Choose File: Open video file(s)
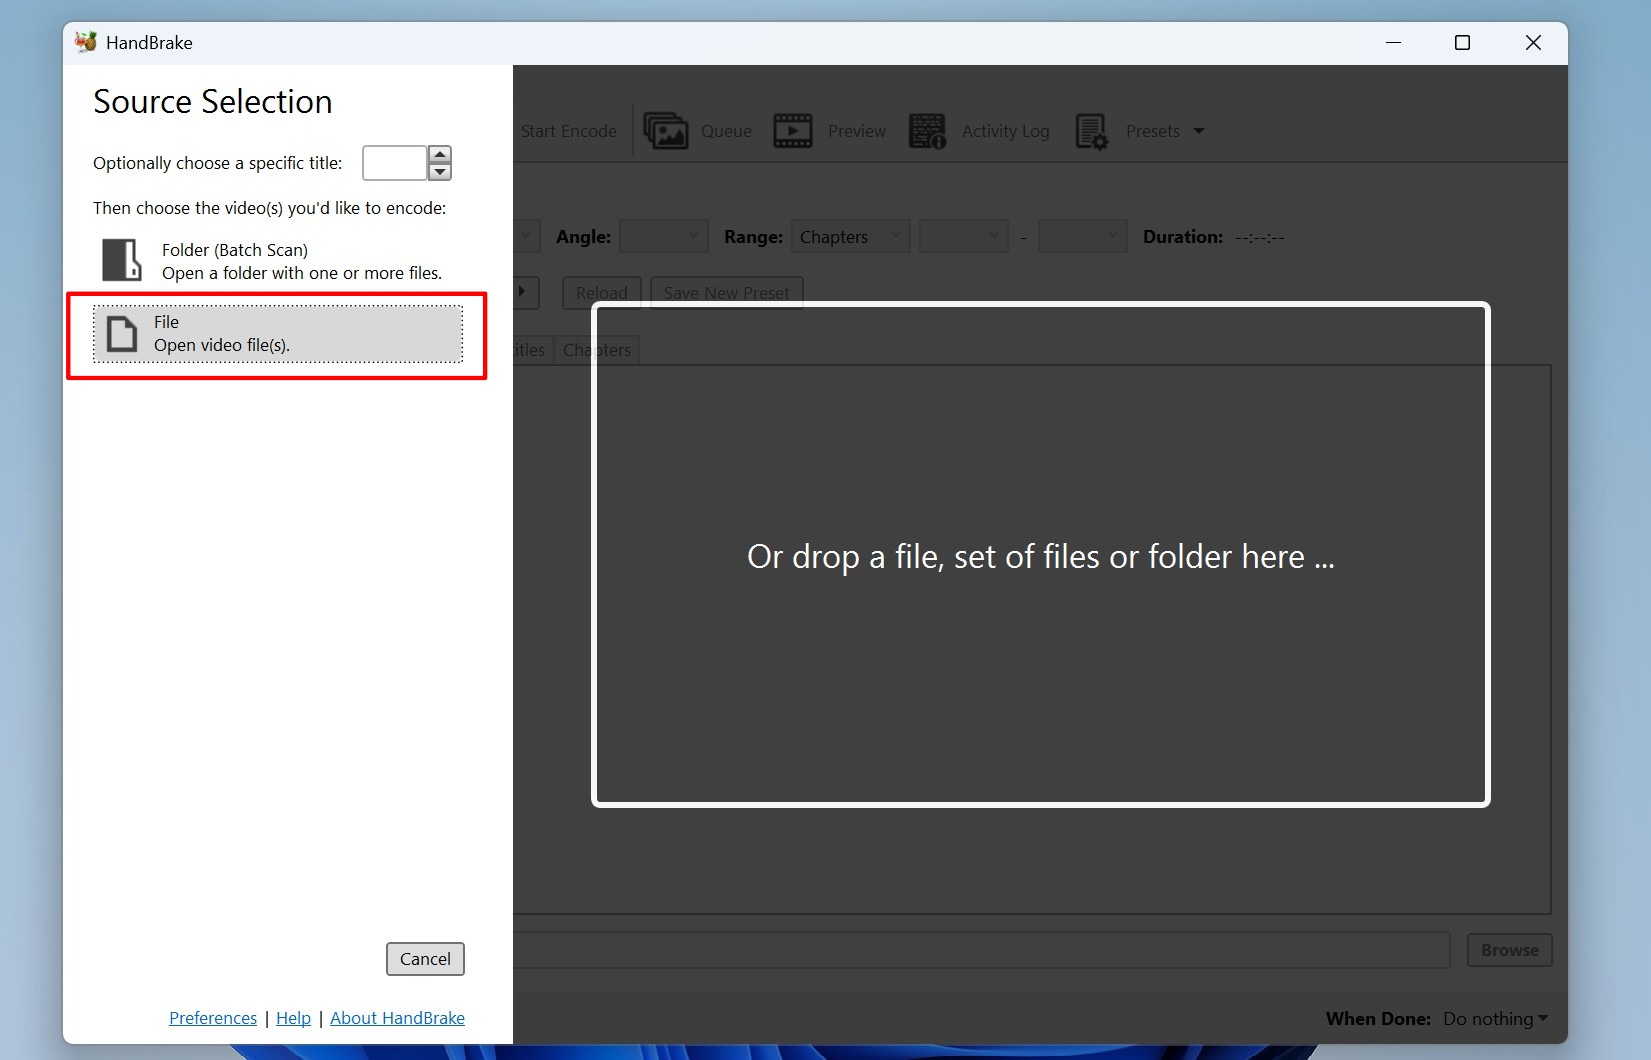 click(278, 334)
